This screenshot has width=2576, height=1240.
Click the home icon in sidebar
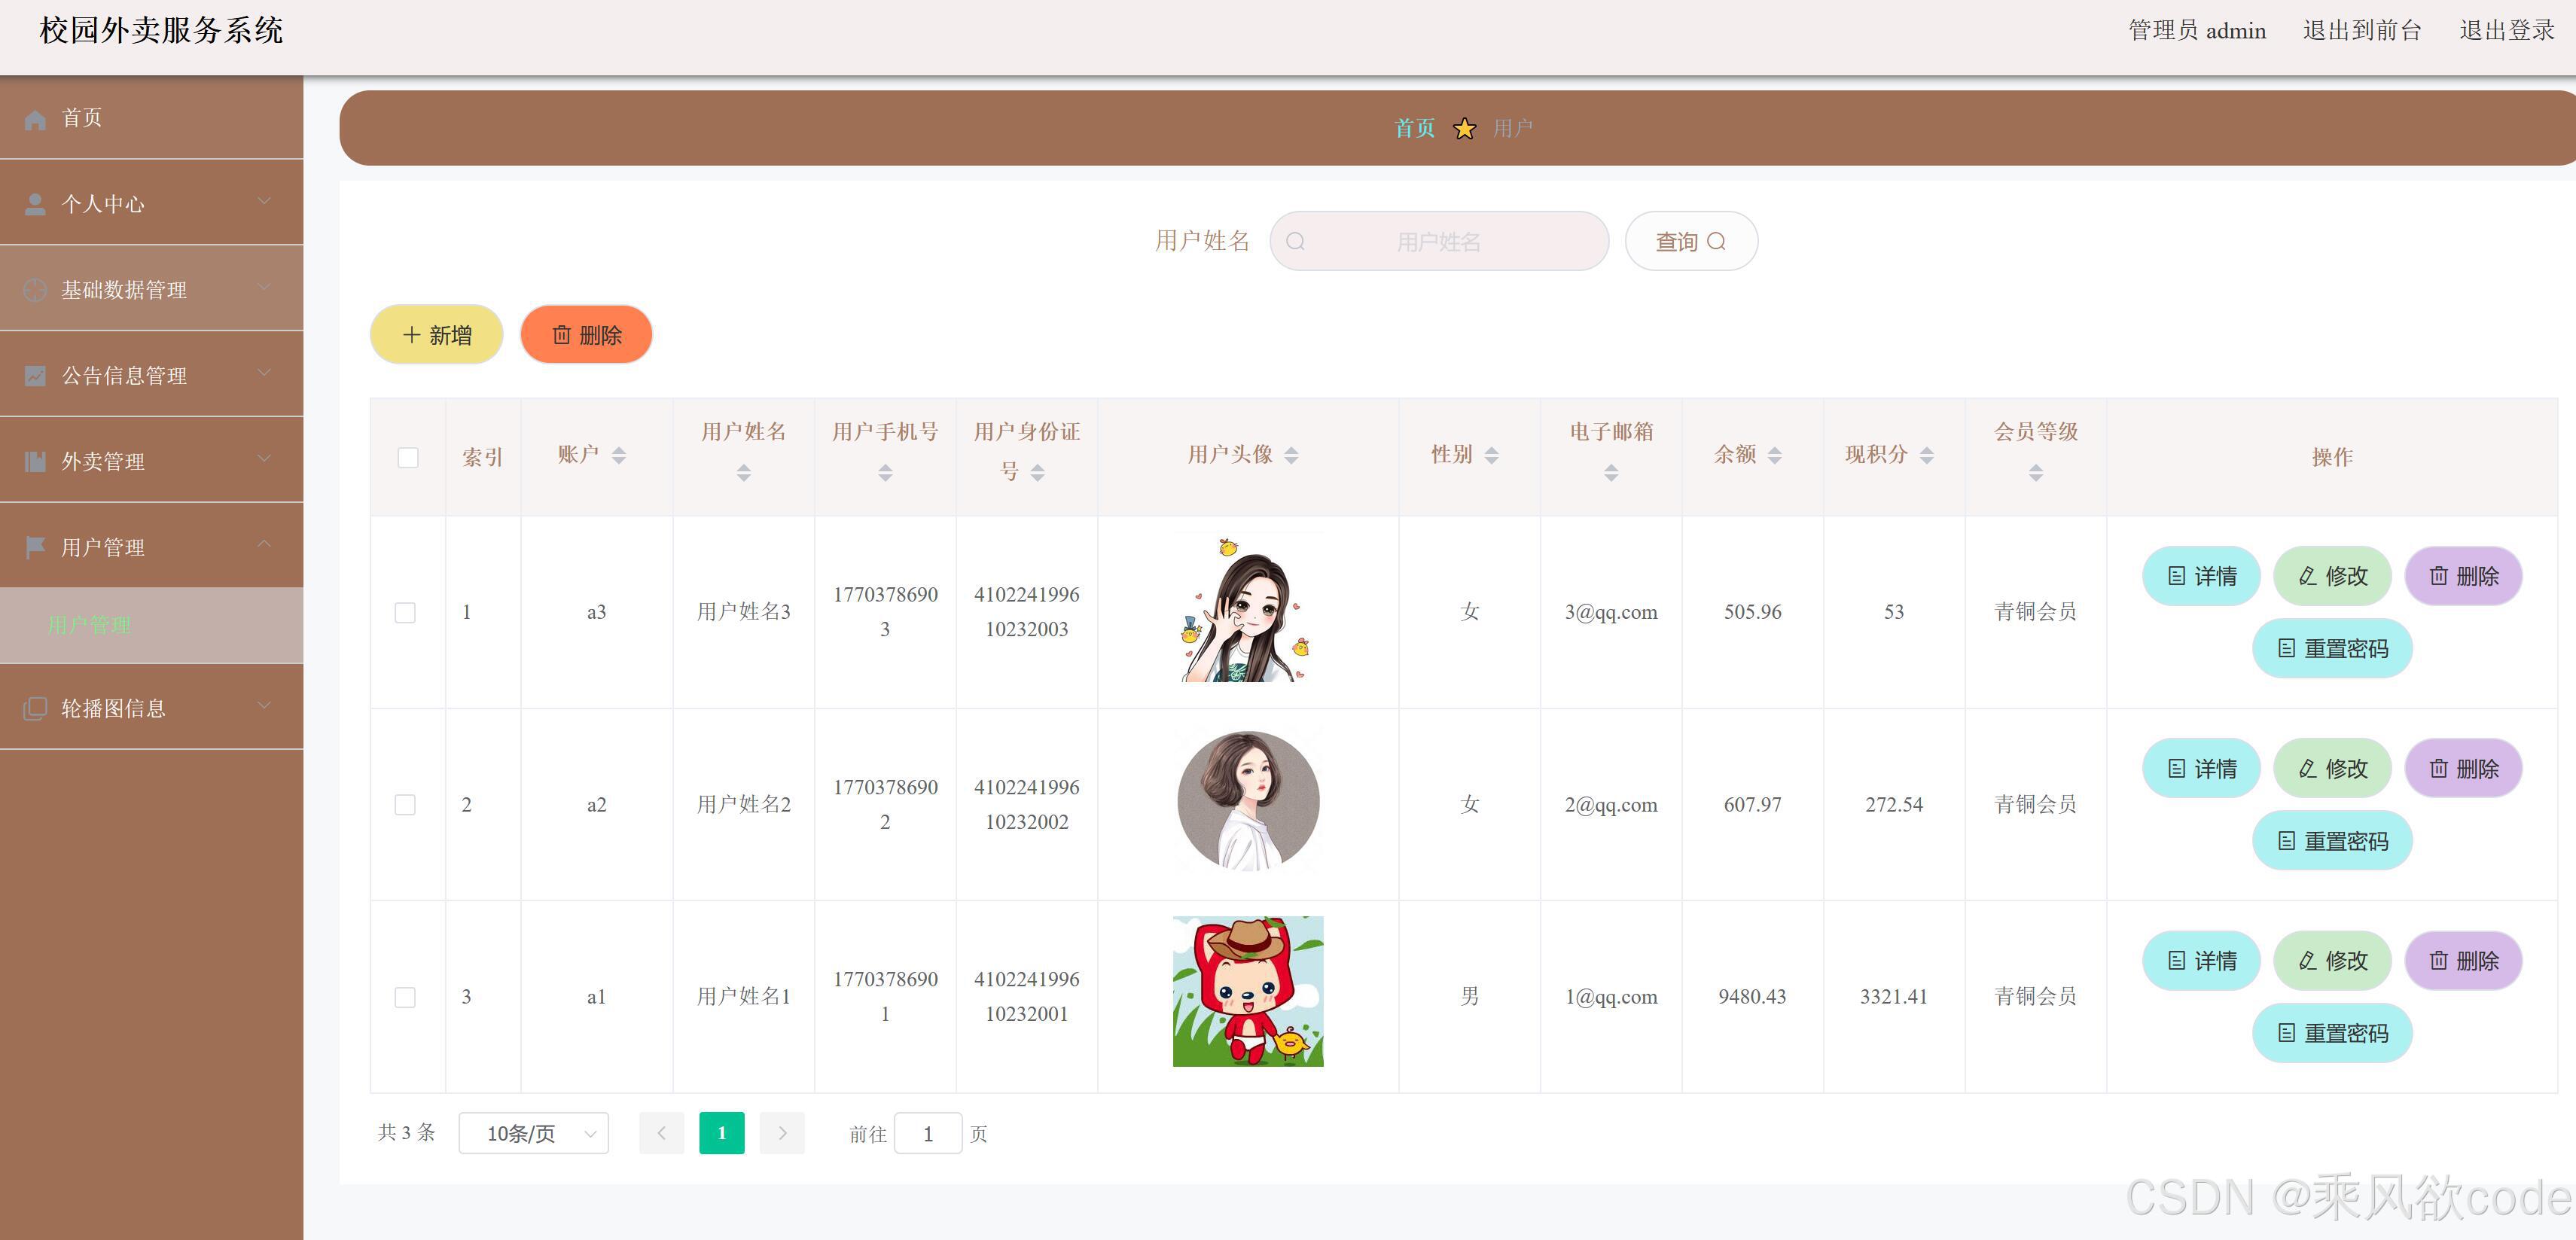pyautogui.click(x=35, y=120)
